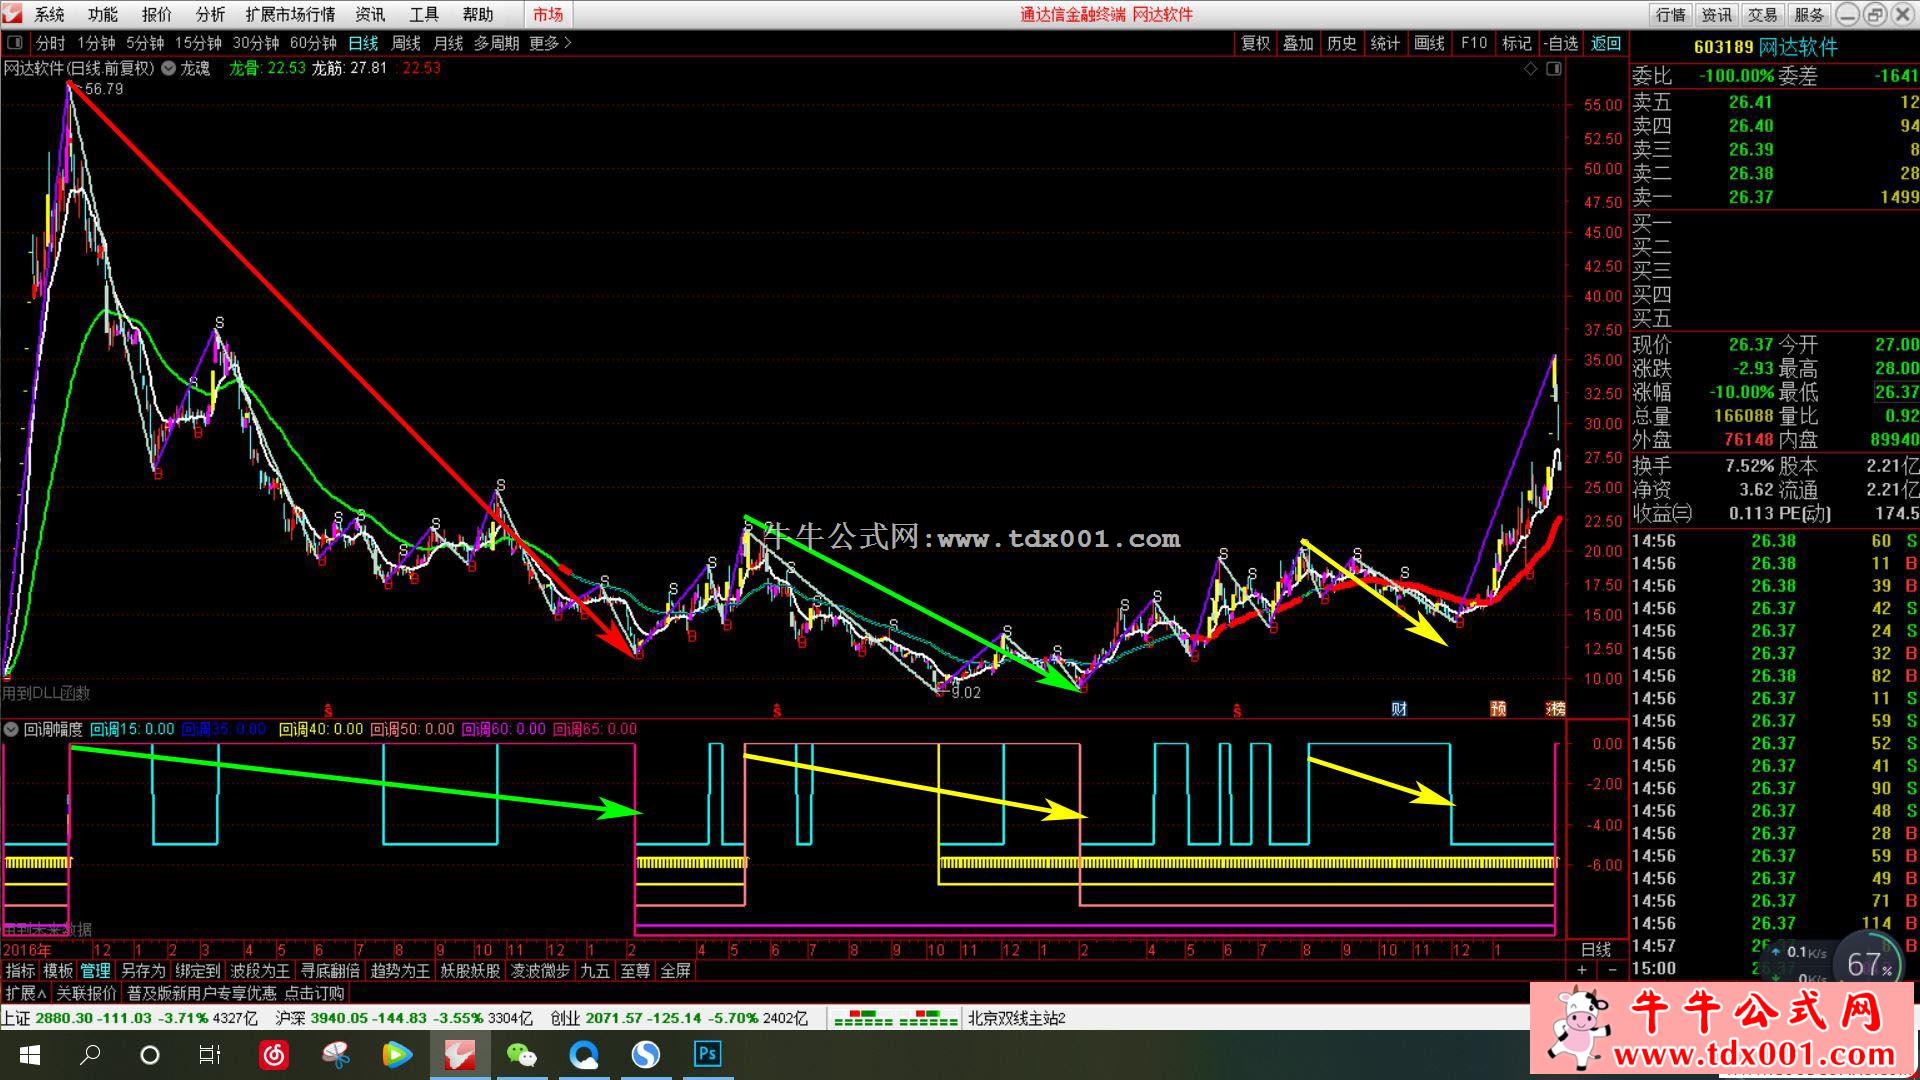Open Cortana circle icon in taskbar
The width and height of the screenshot is (1920, 1080).
tap(150, 1055)
